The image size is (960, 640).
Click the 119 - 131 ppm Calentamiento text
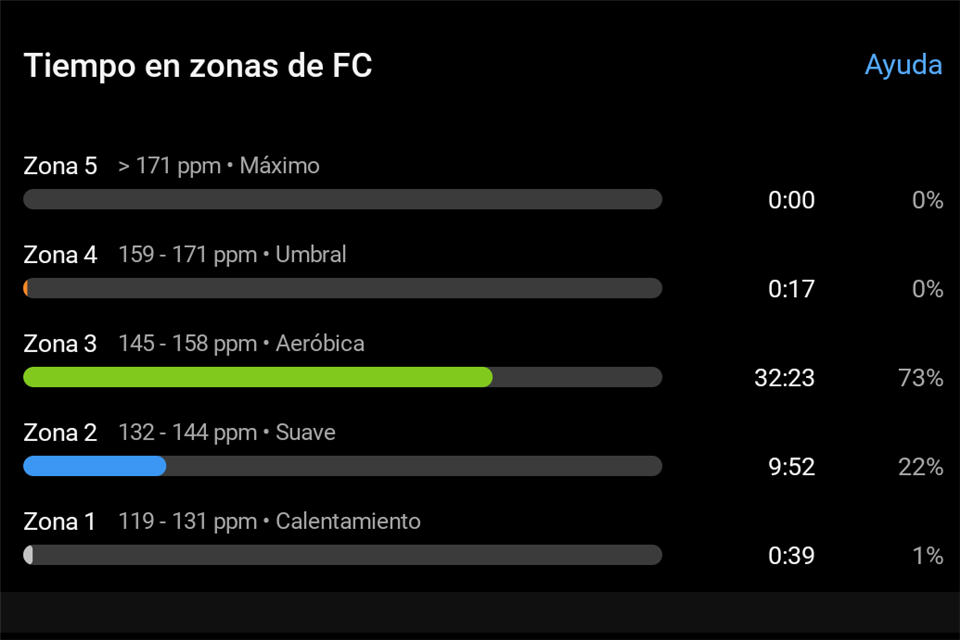(269, 521)
